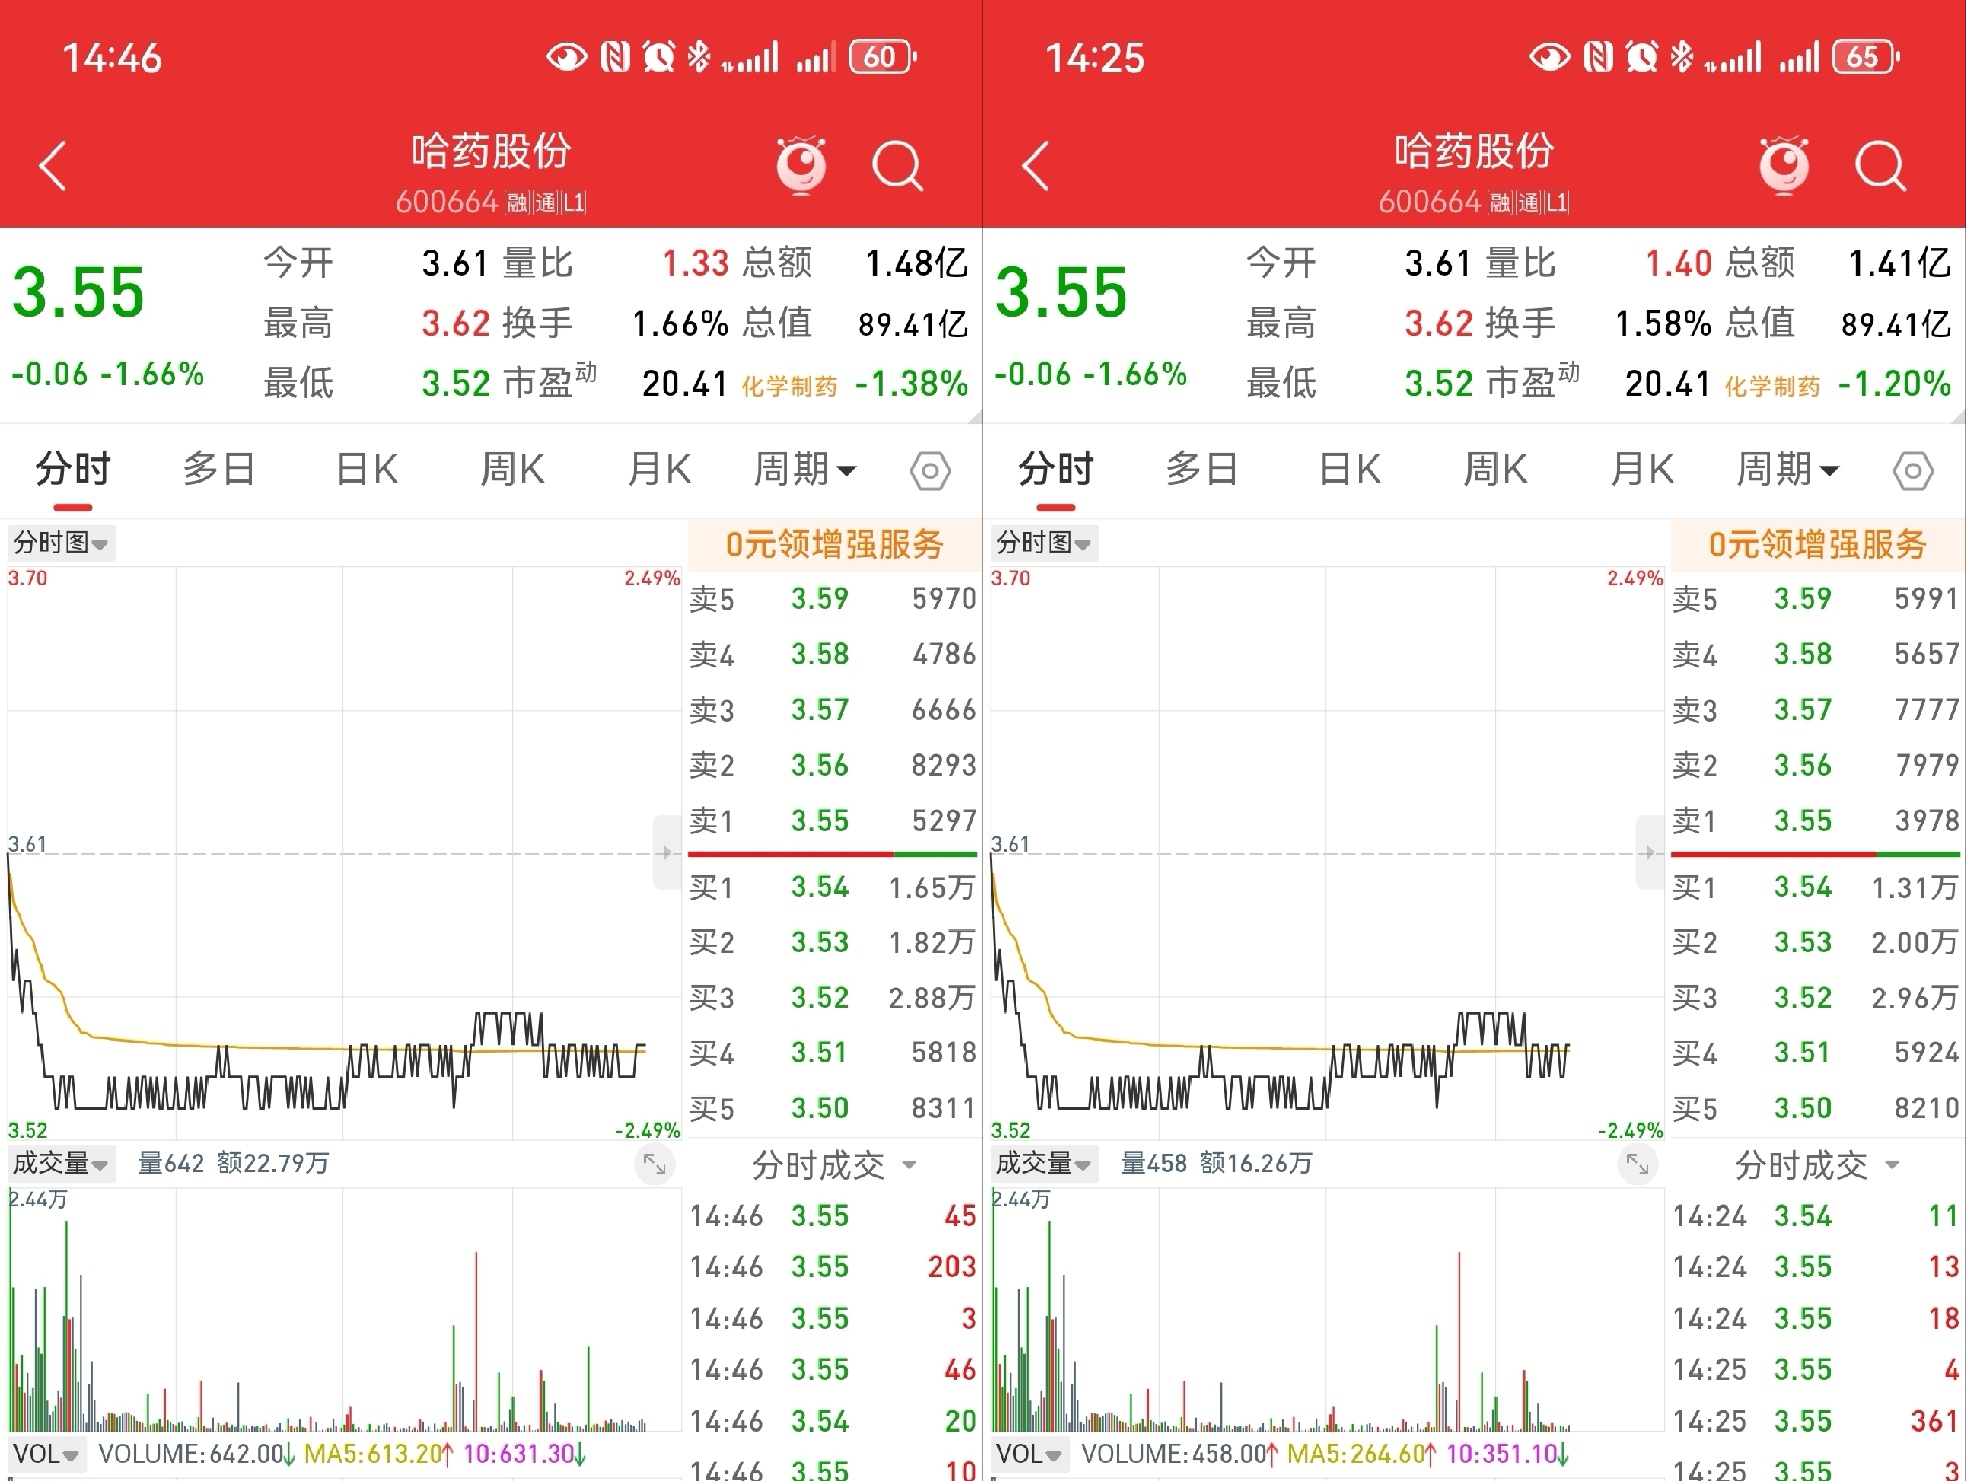This screenshot has height=1481, width=1966.
Task: Open 分时图 dropdown on left chart
Action: click(61, 543)
